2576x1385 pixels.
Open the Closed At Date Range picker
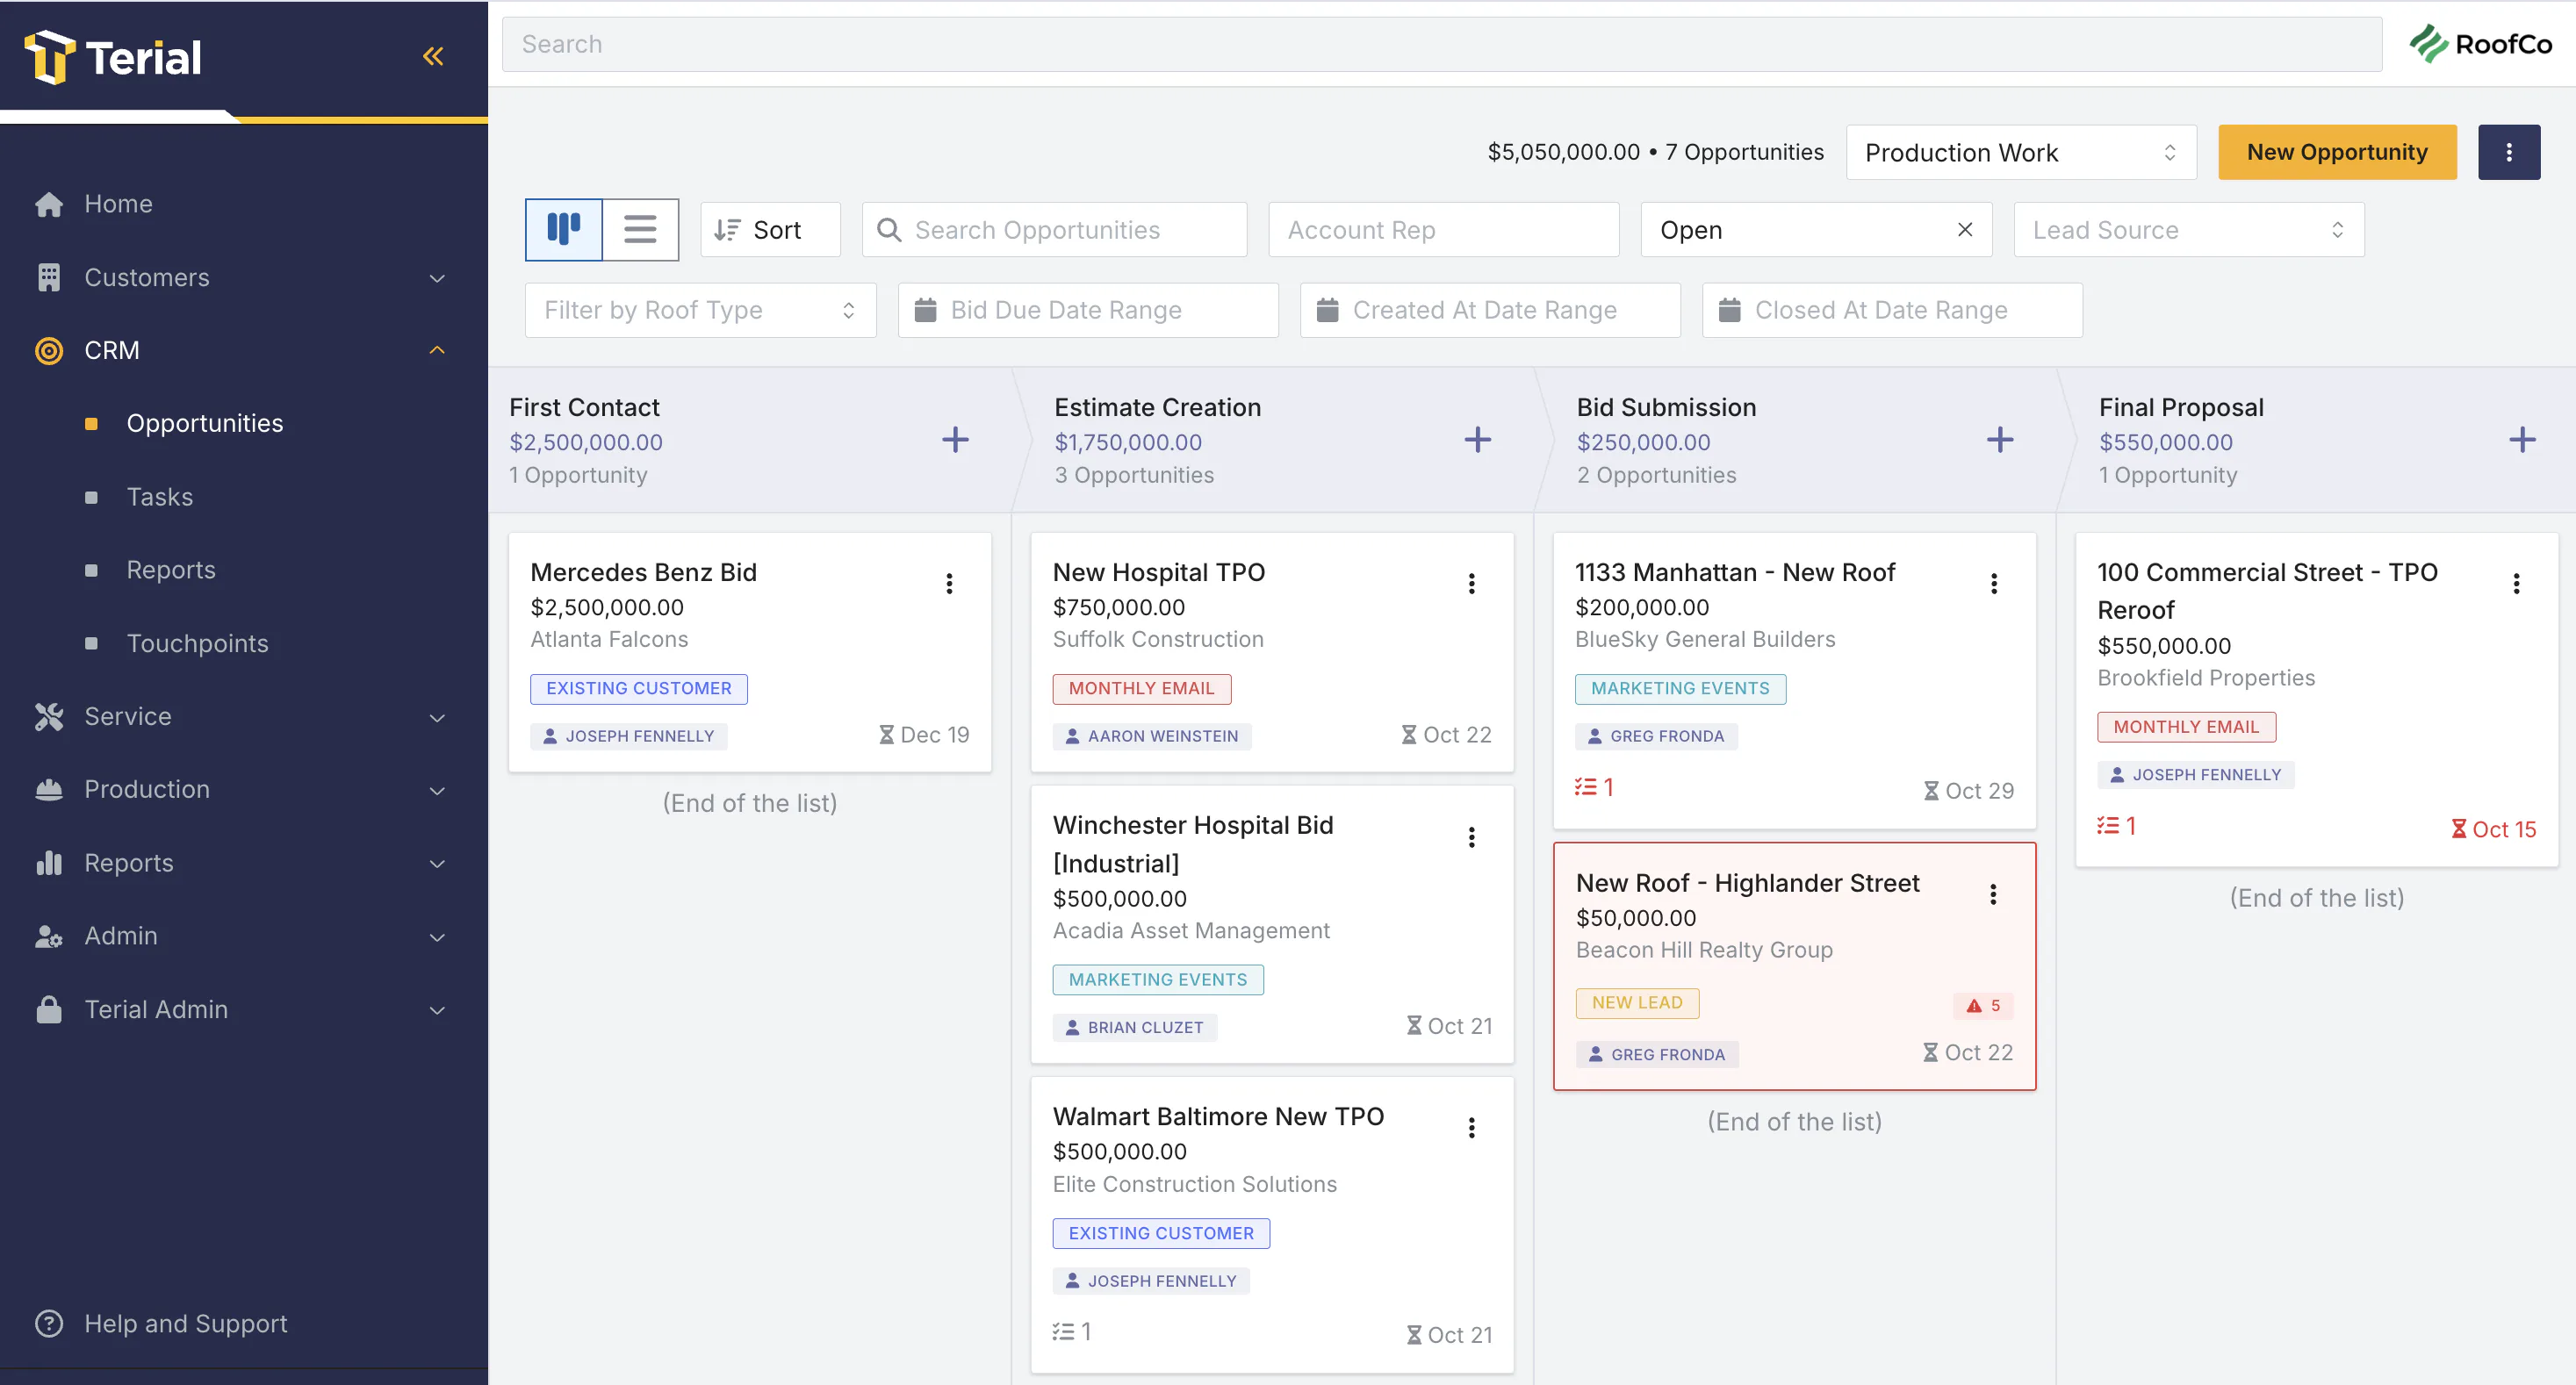click(1892, 310)
